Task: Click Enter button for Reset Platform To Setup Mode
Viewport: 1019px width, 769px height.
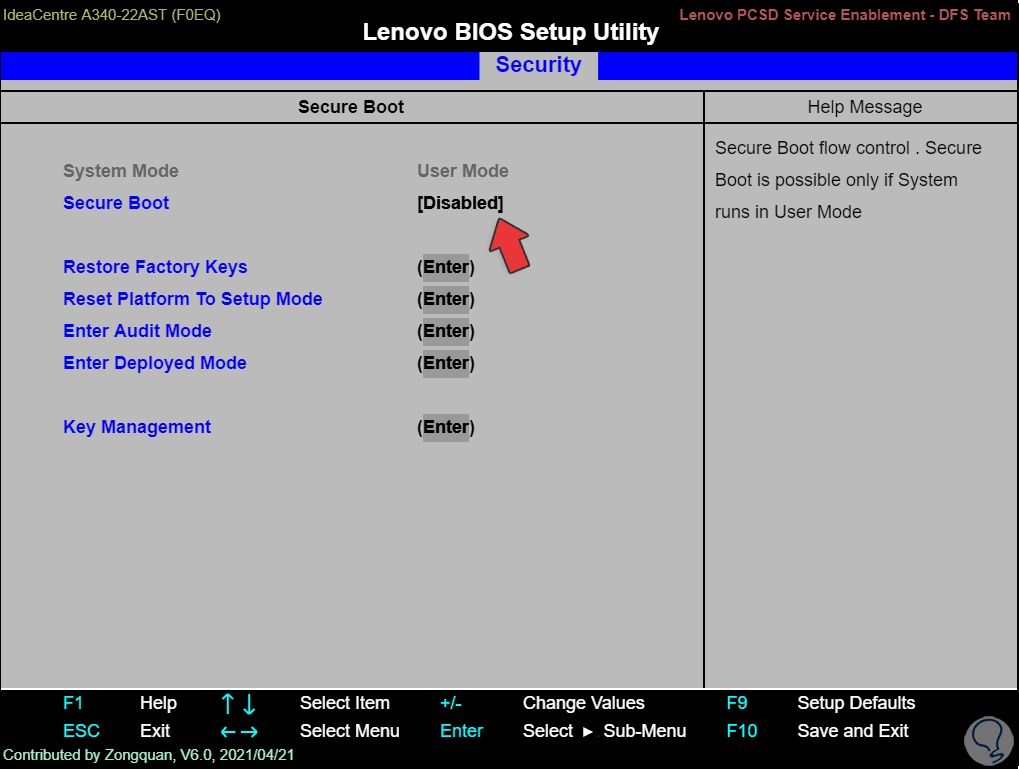Action: 446,299
